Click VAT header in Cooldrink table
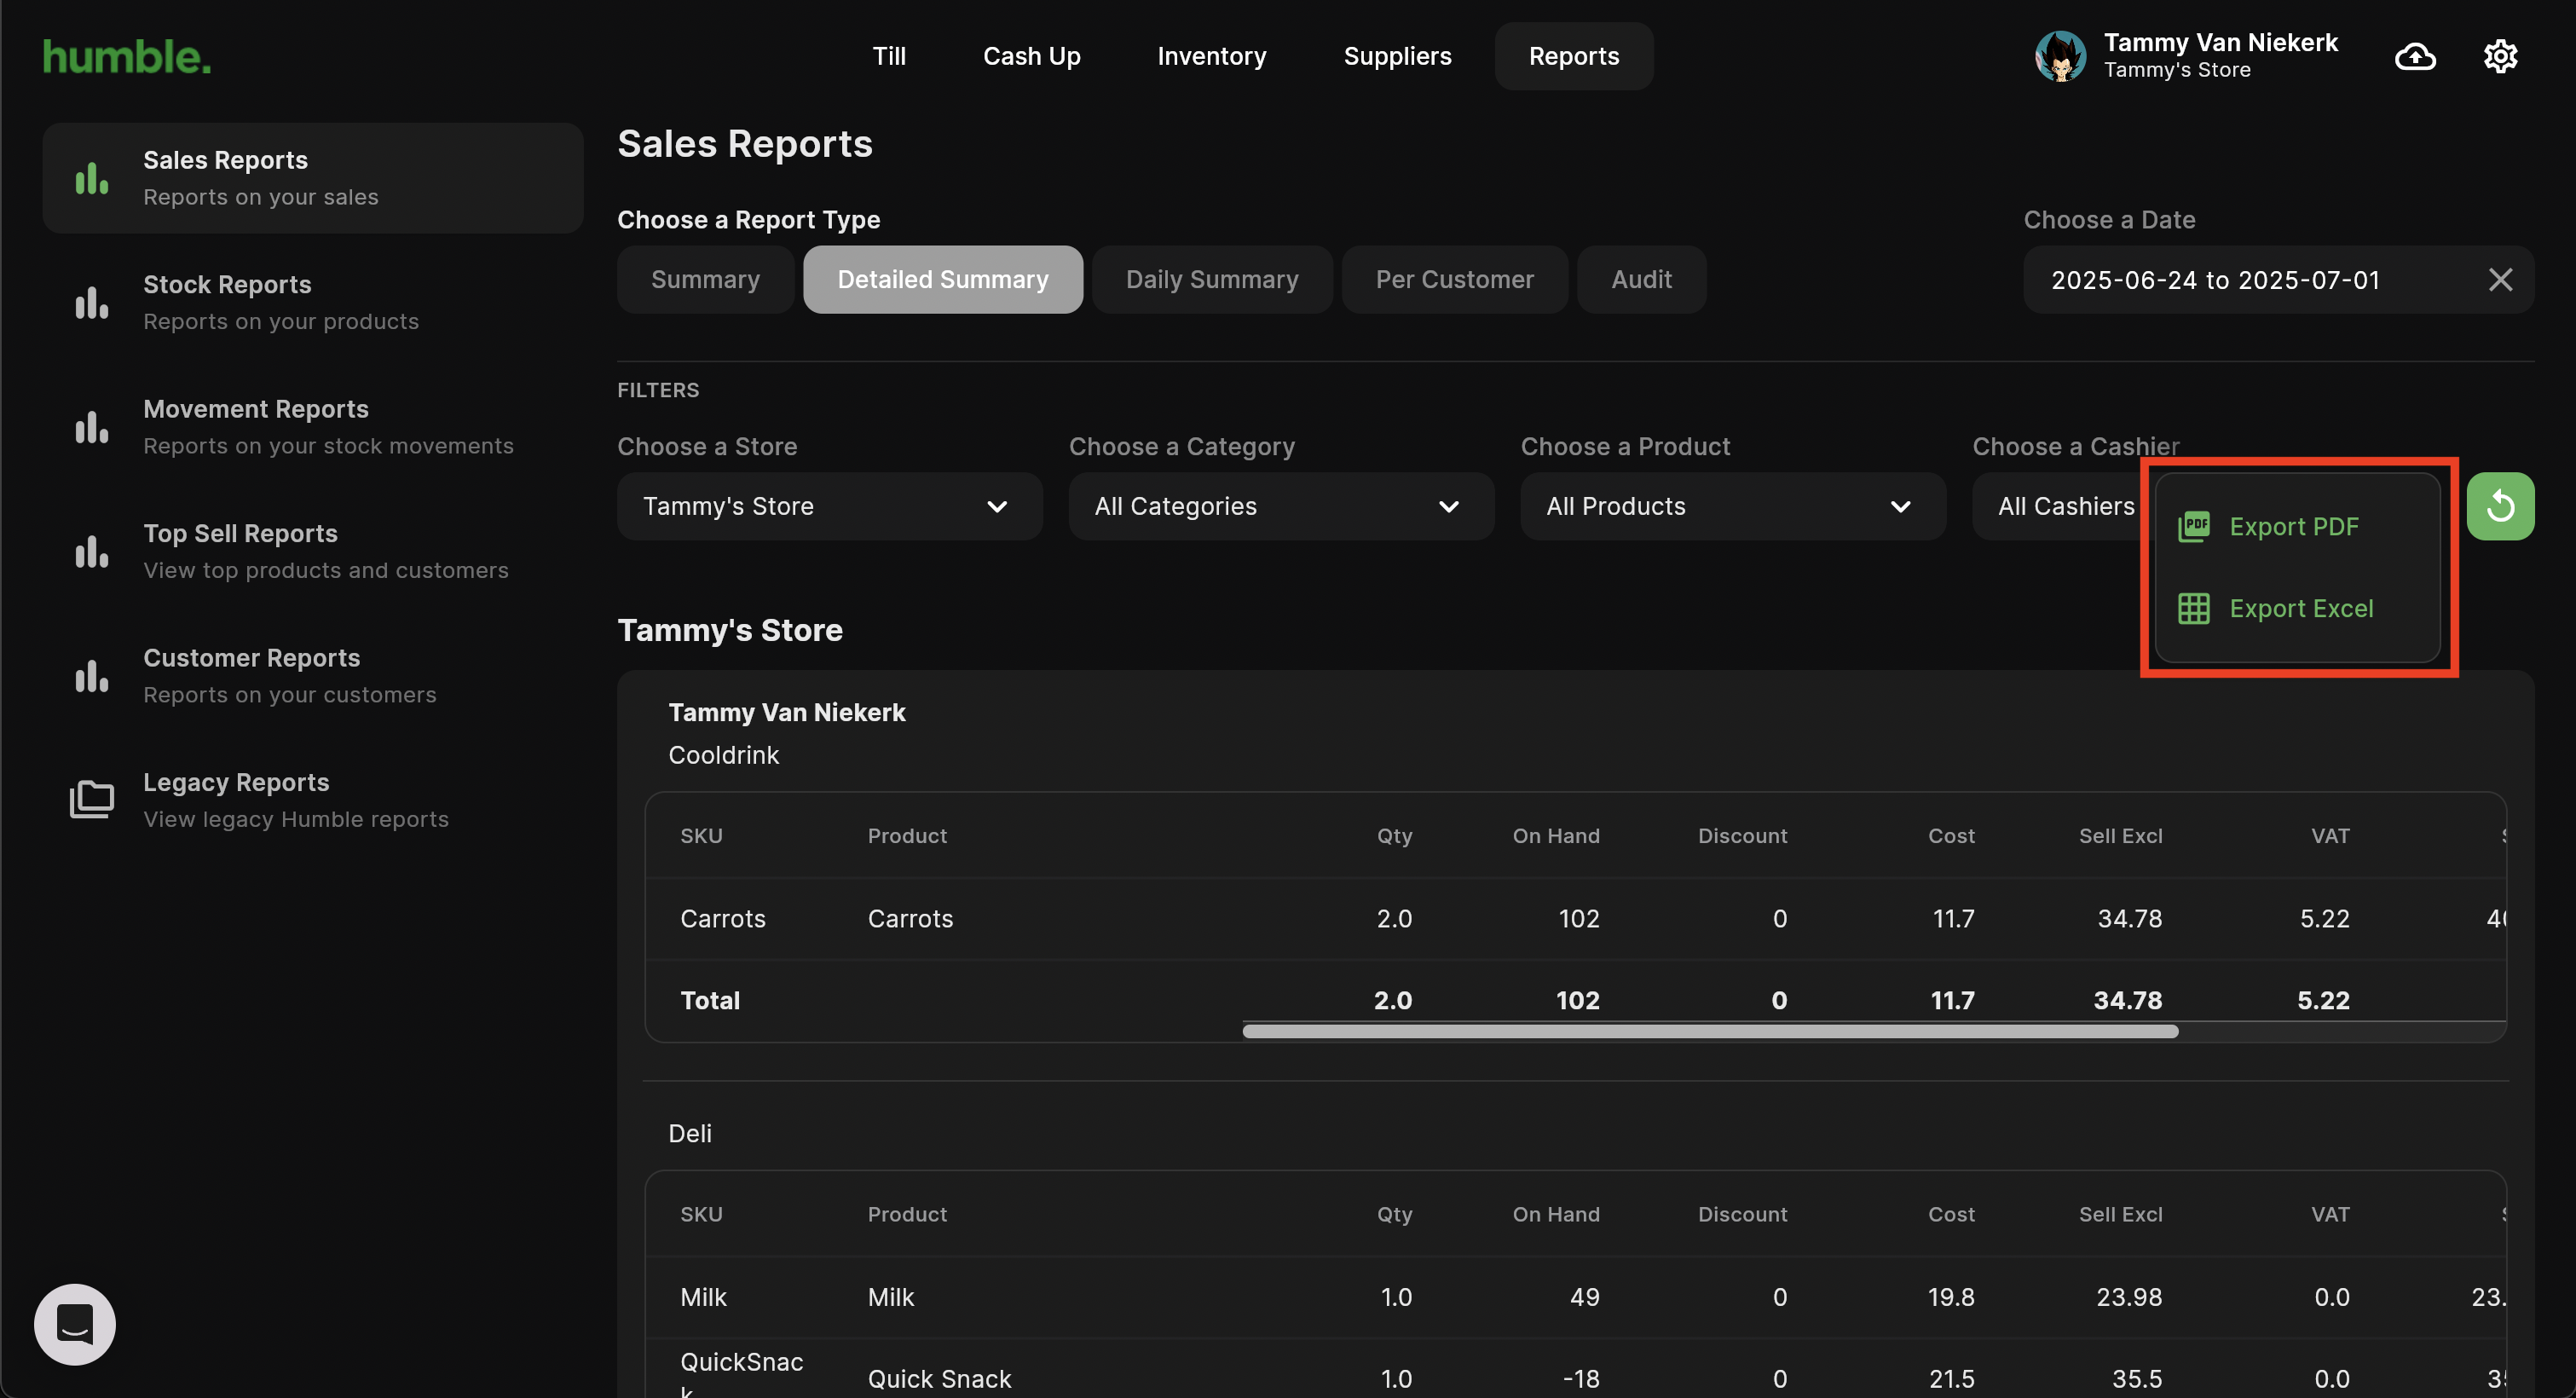The width and height of the screenshot is (2576, 1398). click(2330, 836)
